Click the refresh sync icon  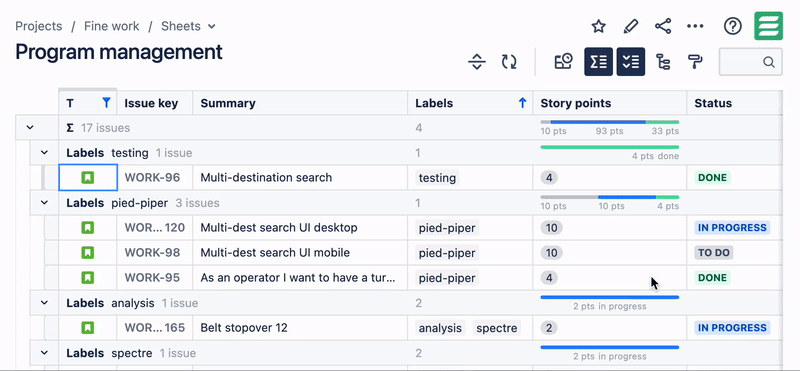click(x=509, y=62)
